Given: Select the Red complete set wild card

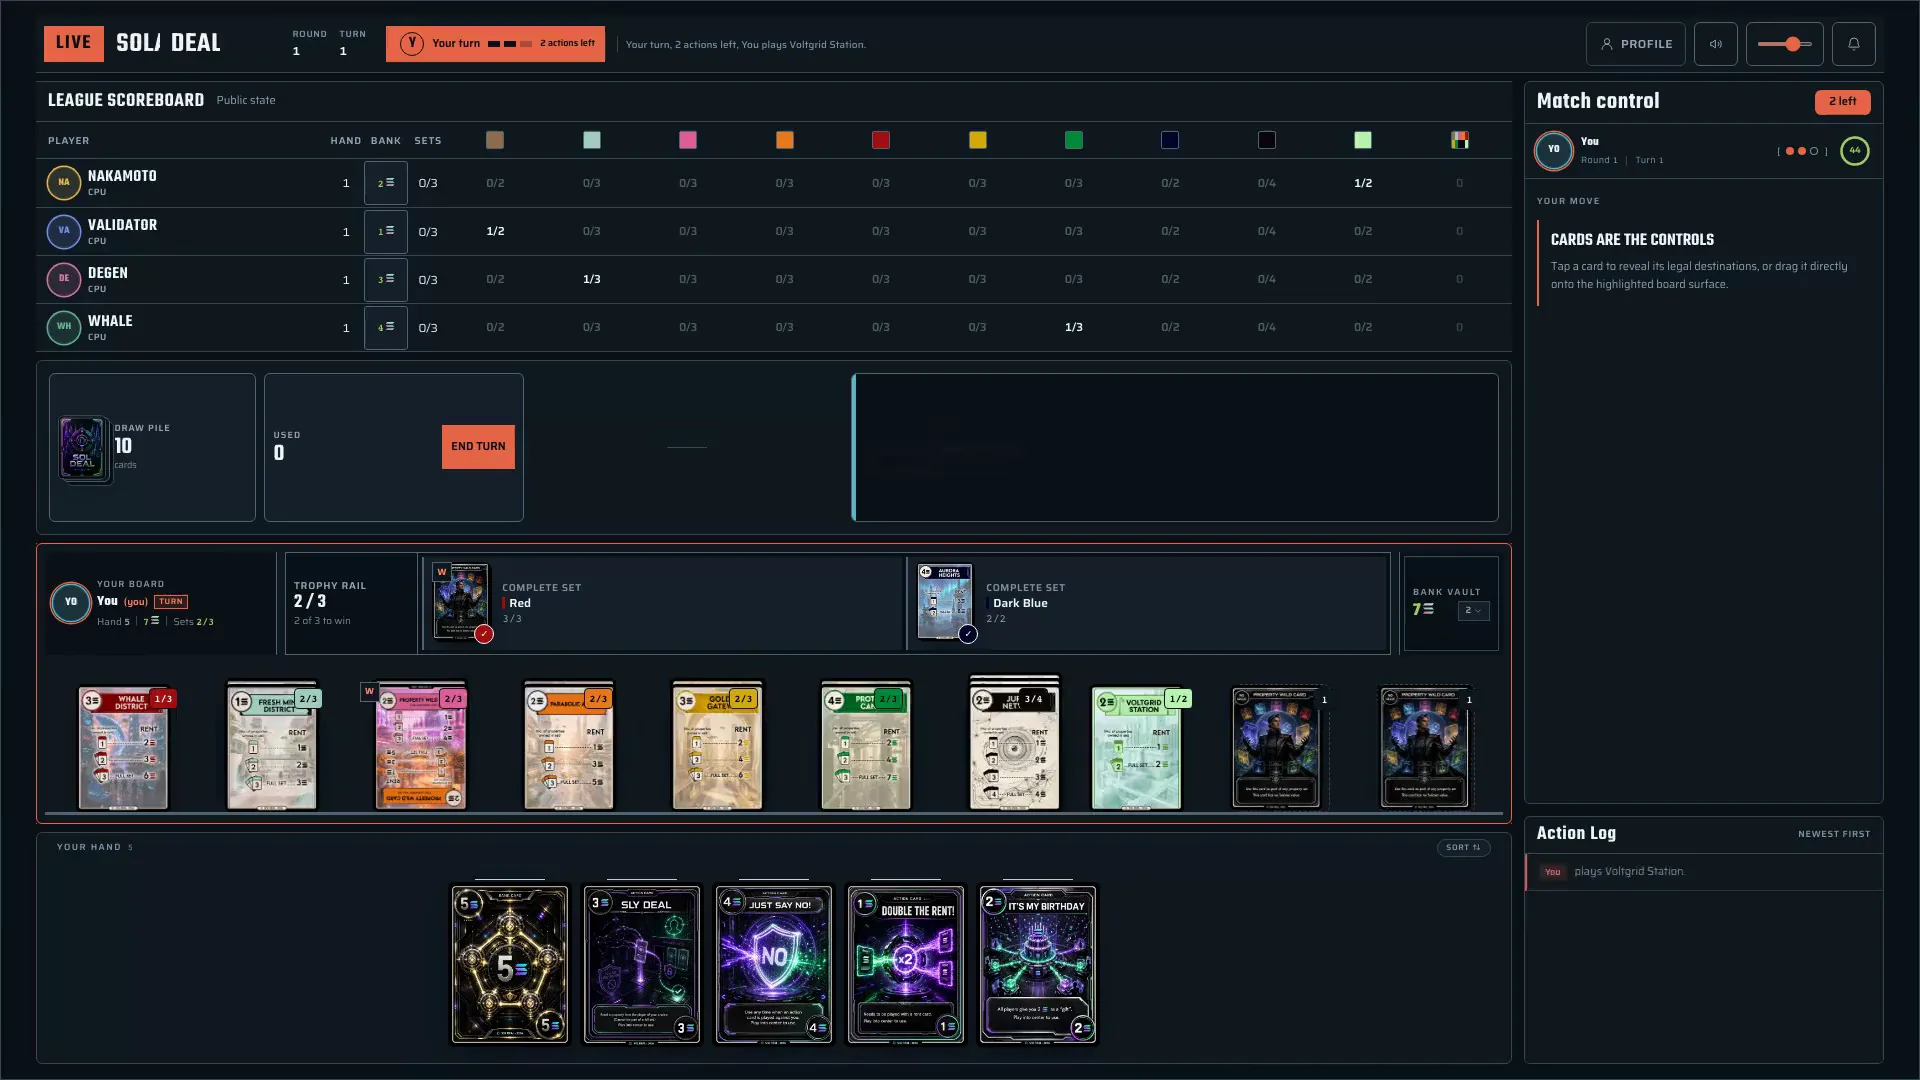Looking at the screenshot, I should (461, 602).
